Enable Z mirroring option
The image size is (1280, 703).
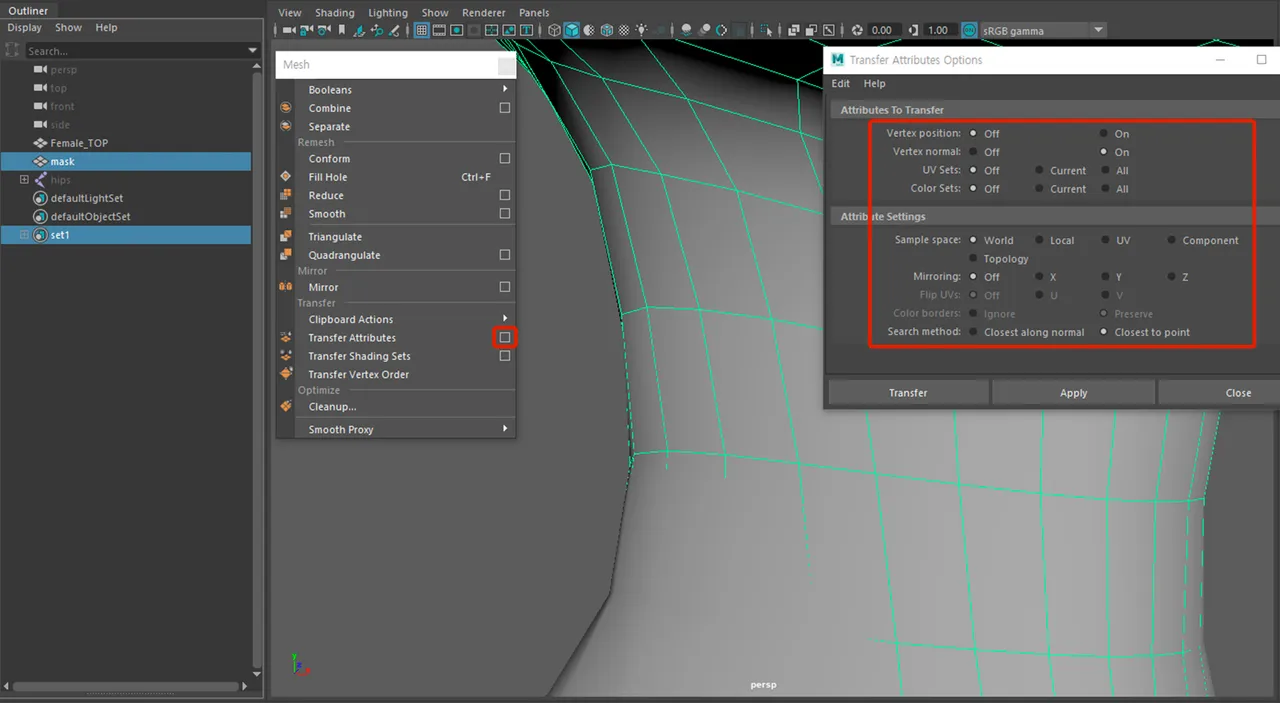tap(1170, 276)
